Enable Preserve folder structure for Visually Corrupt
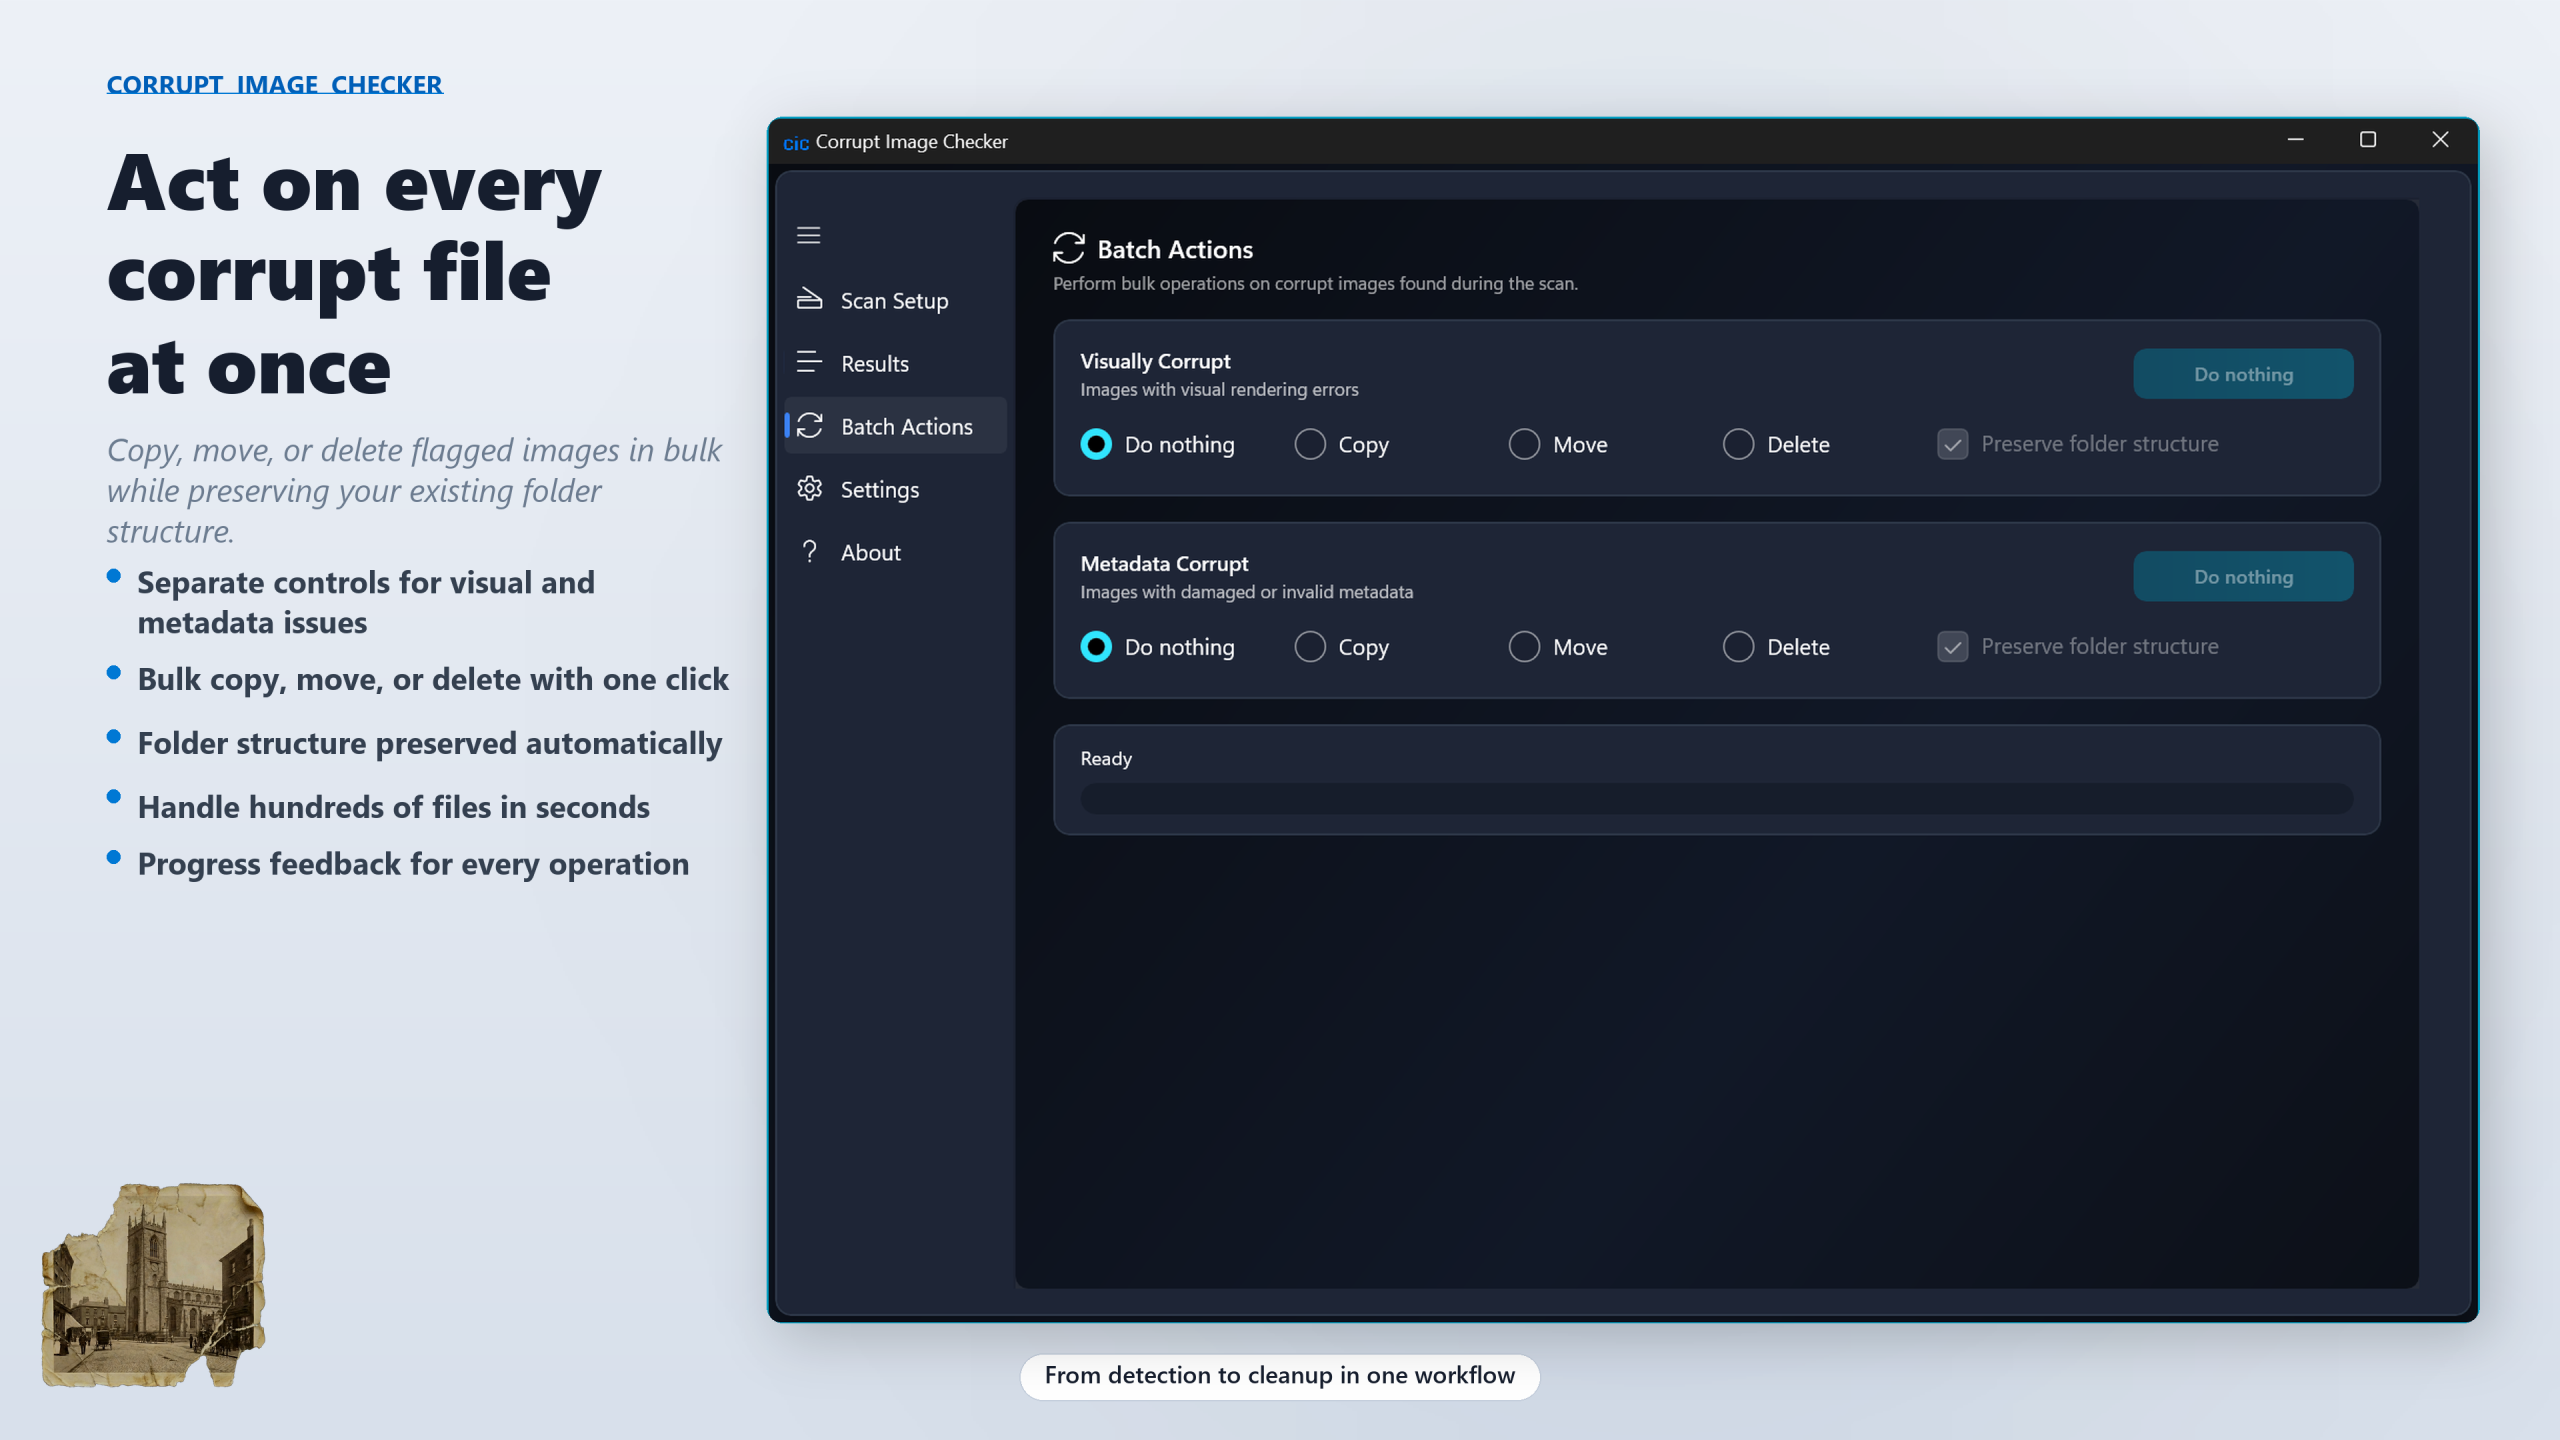2560x1440 pixels. pos(1953,443)
